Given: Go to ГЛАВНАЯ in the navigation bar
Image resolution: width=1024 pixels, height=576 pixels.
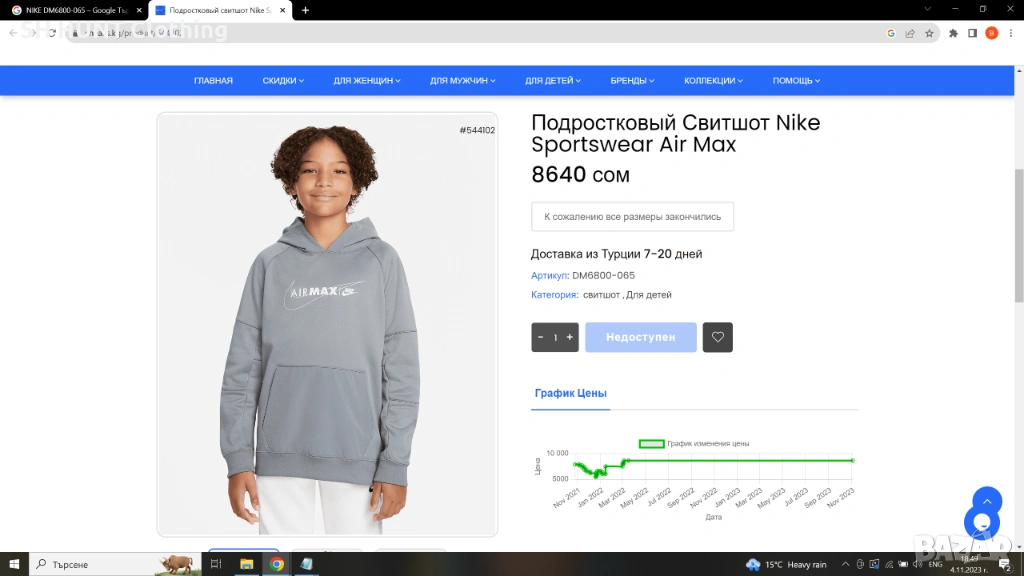Looking at the screenshot, I should coord(213,80).
